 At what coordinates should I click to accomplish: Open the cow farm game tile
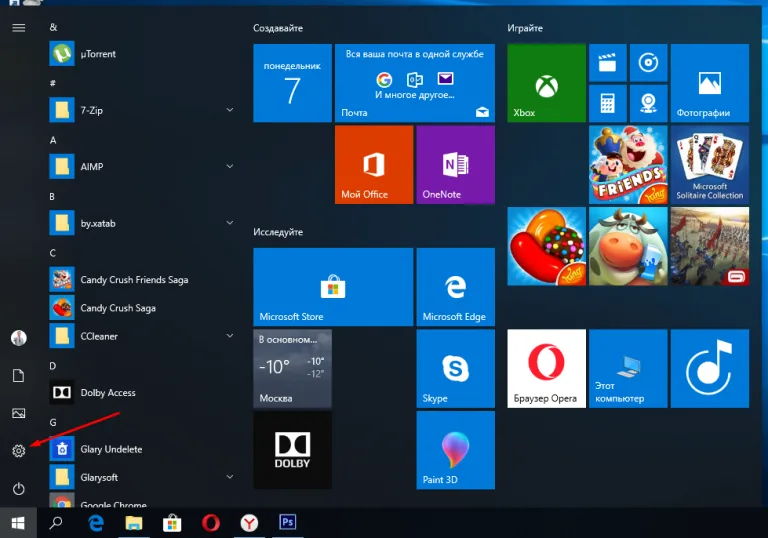click(628, 246)
